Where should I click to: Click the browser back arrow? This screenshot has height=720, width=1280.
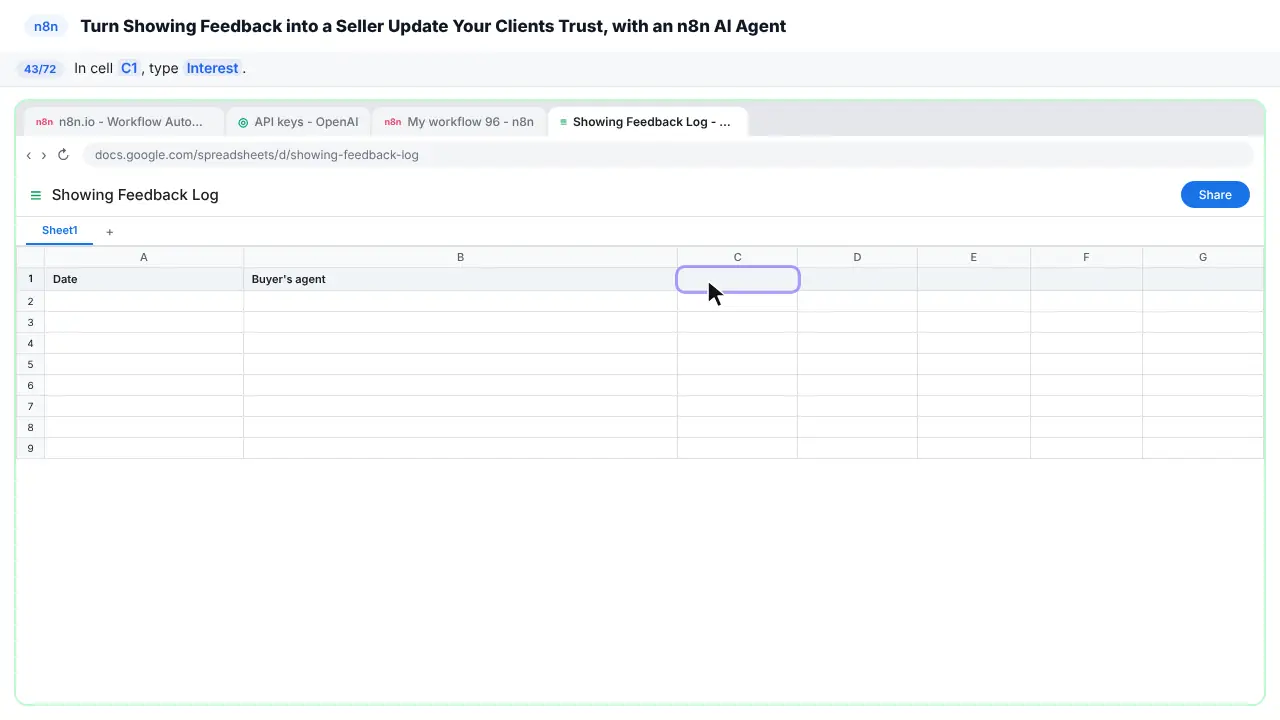[x=29, y=155]
